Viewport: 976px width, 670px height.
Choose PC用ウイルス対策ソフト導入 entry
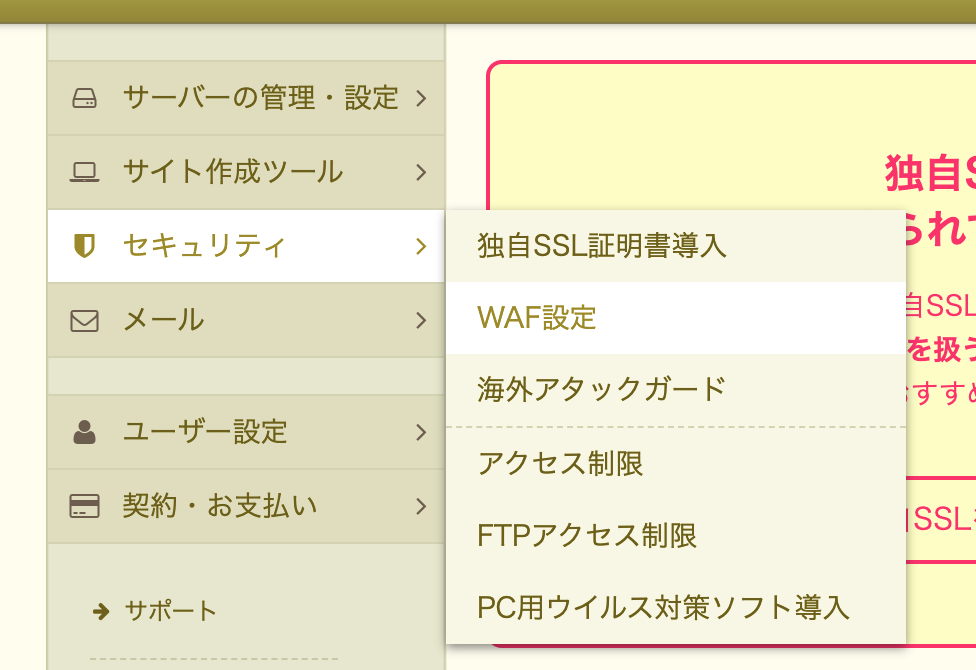(664, 607)
